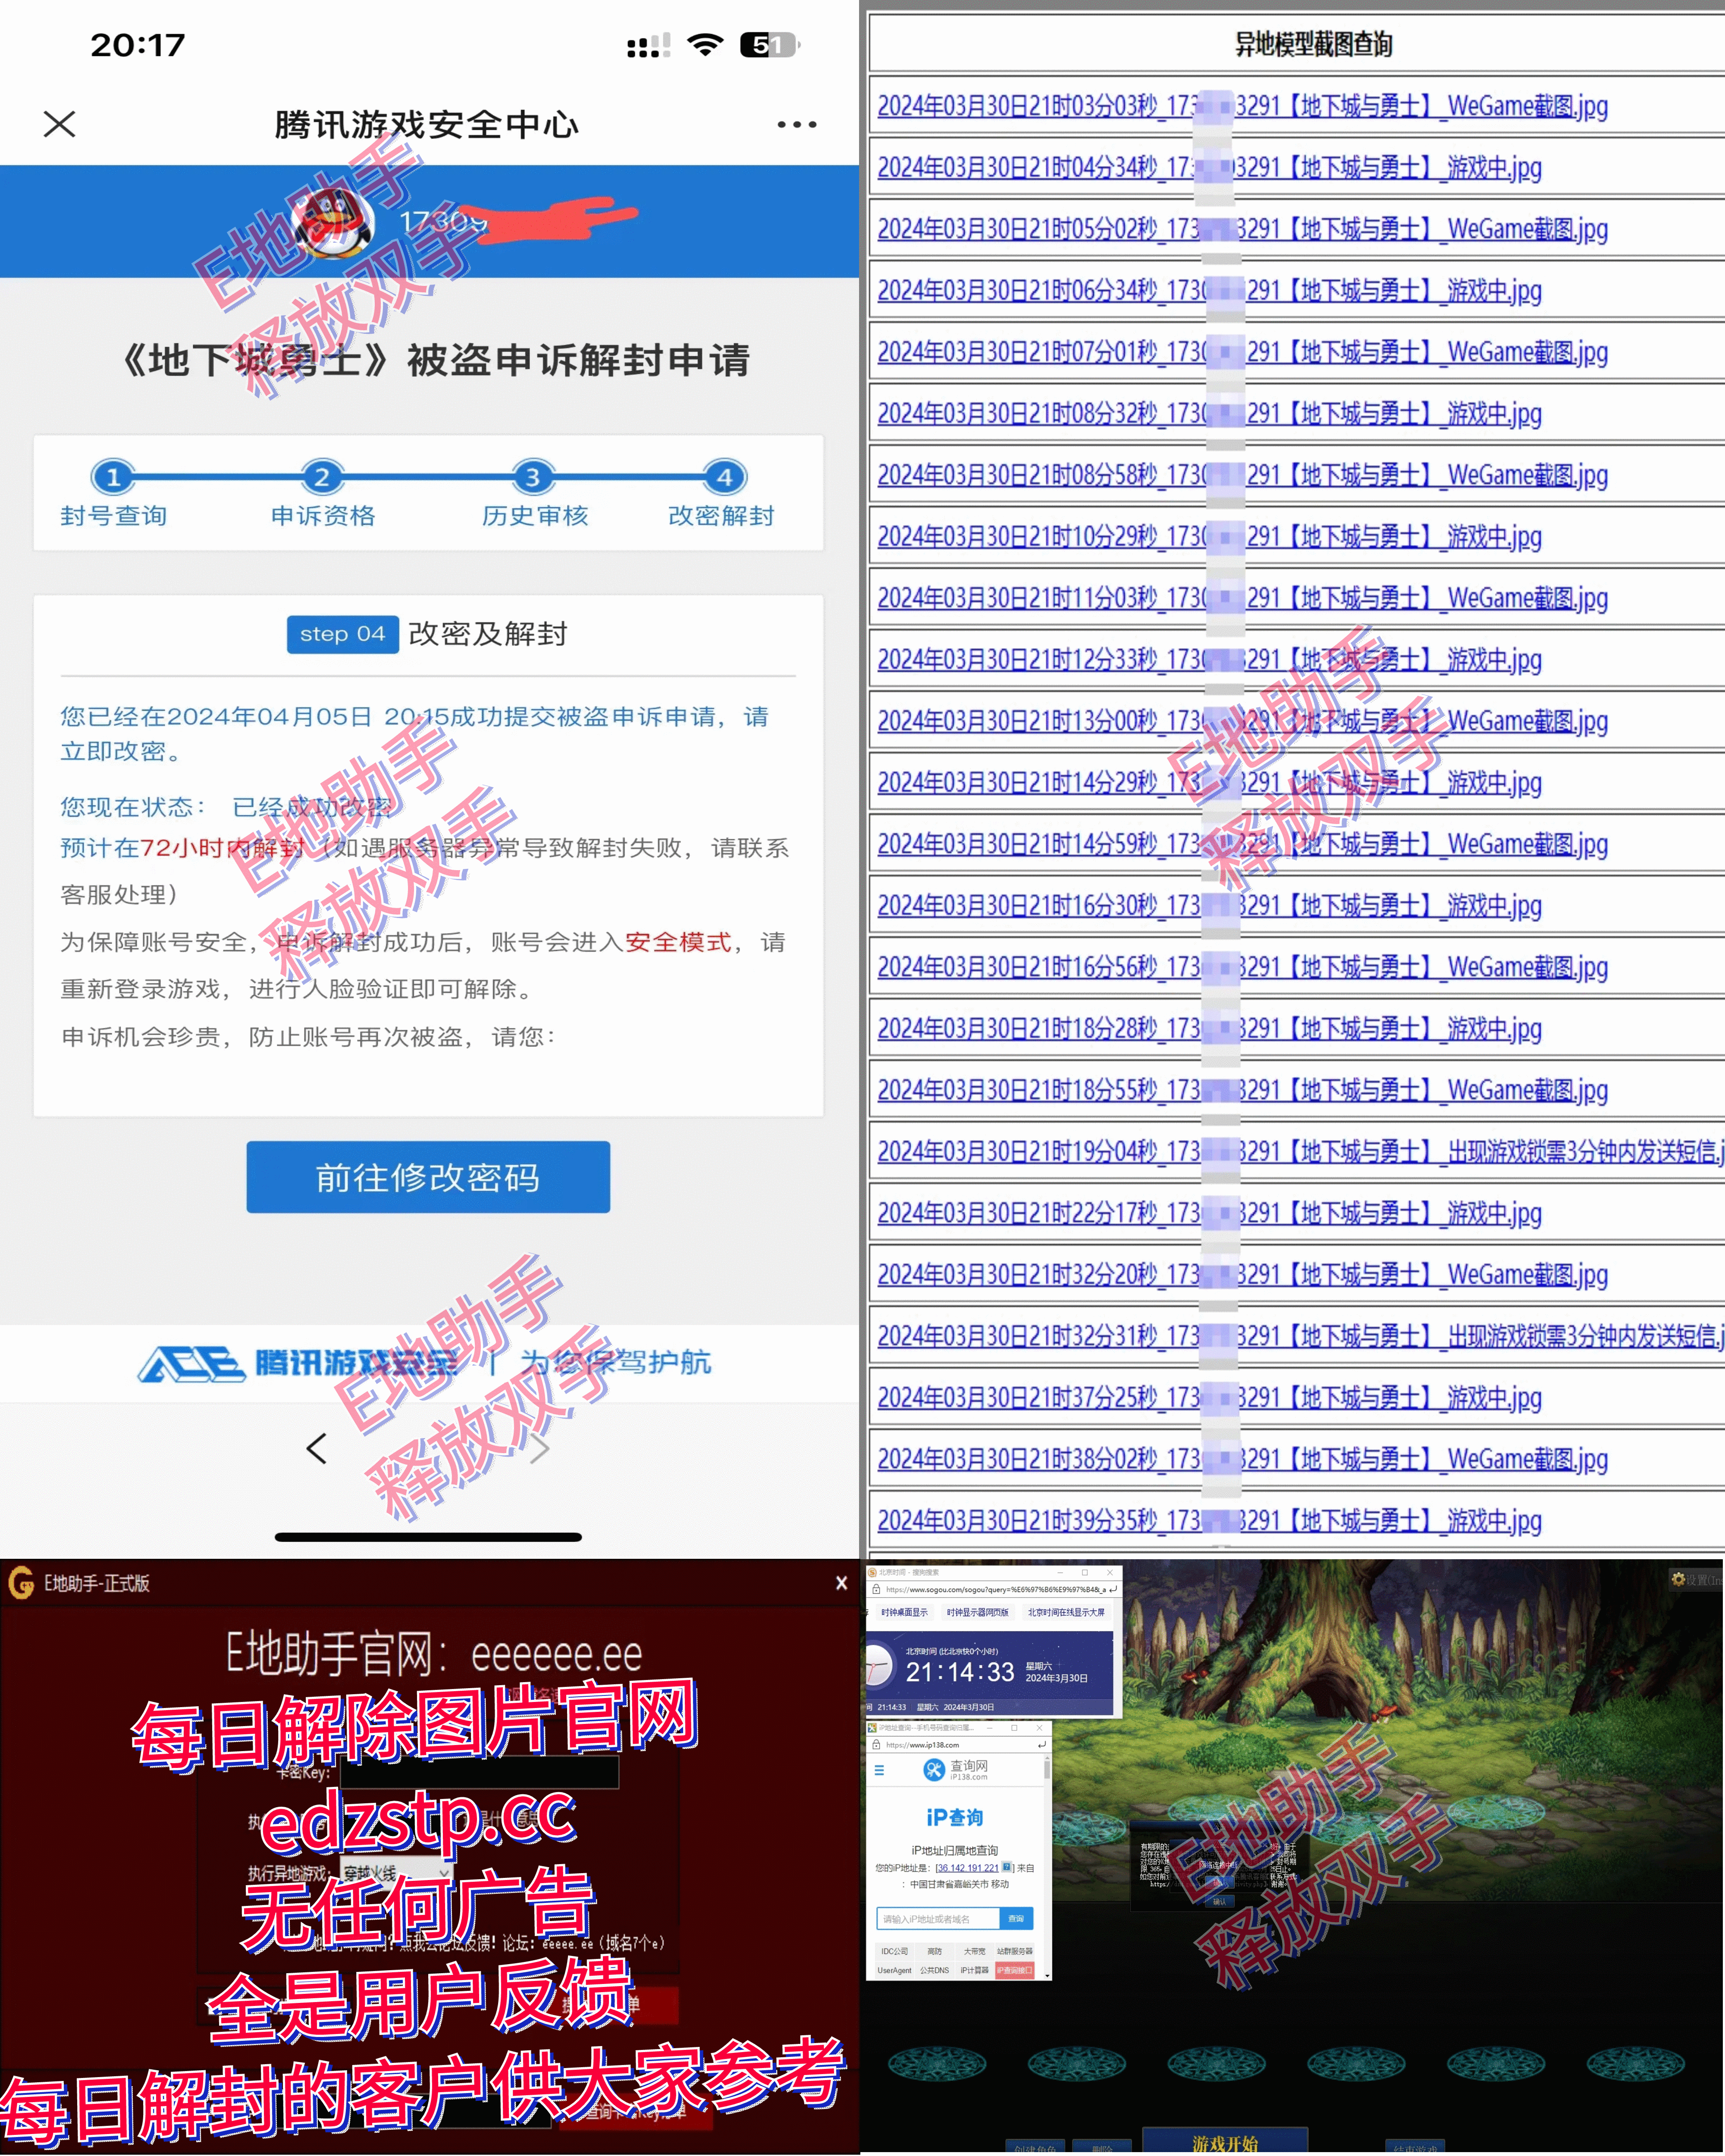Select the 时钟显示器网页版 tab

tap(977, 1612)
